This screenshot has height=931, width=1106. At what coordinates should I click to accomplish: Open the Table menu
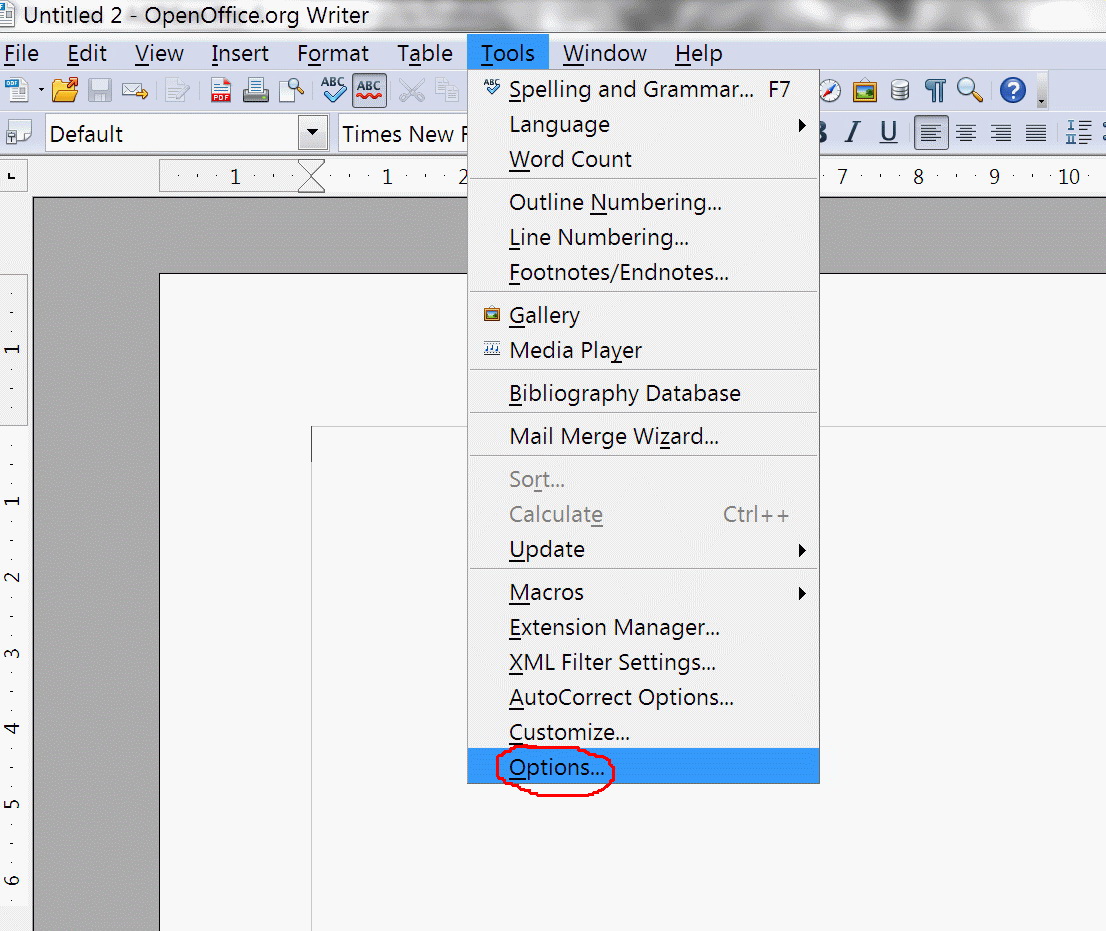[x=425, y=54]
